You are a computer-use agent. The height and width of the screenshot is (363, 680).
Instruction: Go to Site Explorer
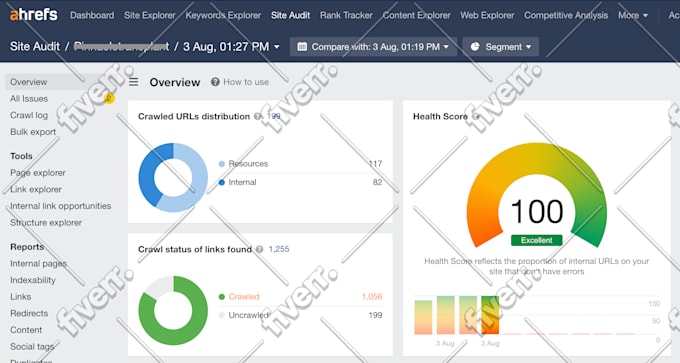coord(150,15)
